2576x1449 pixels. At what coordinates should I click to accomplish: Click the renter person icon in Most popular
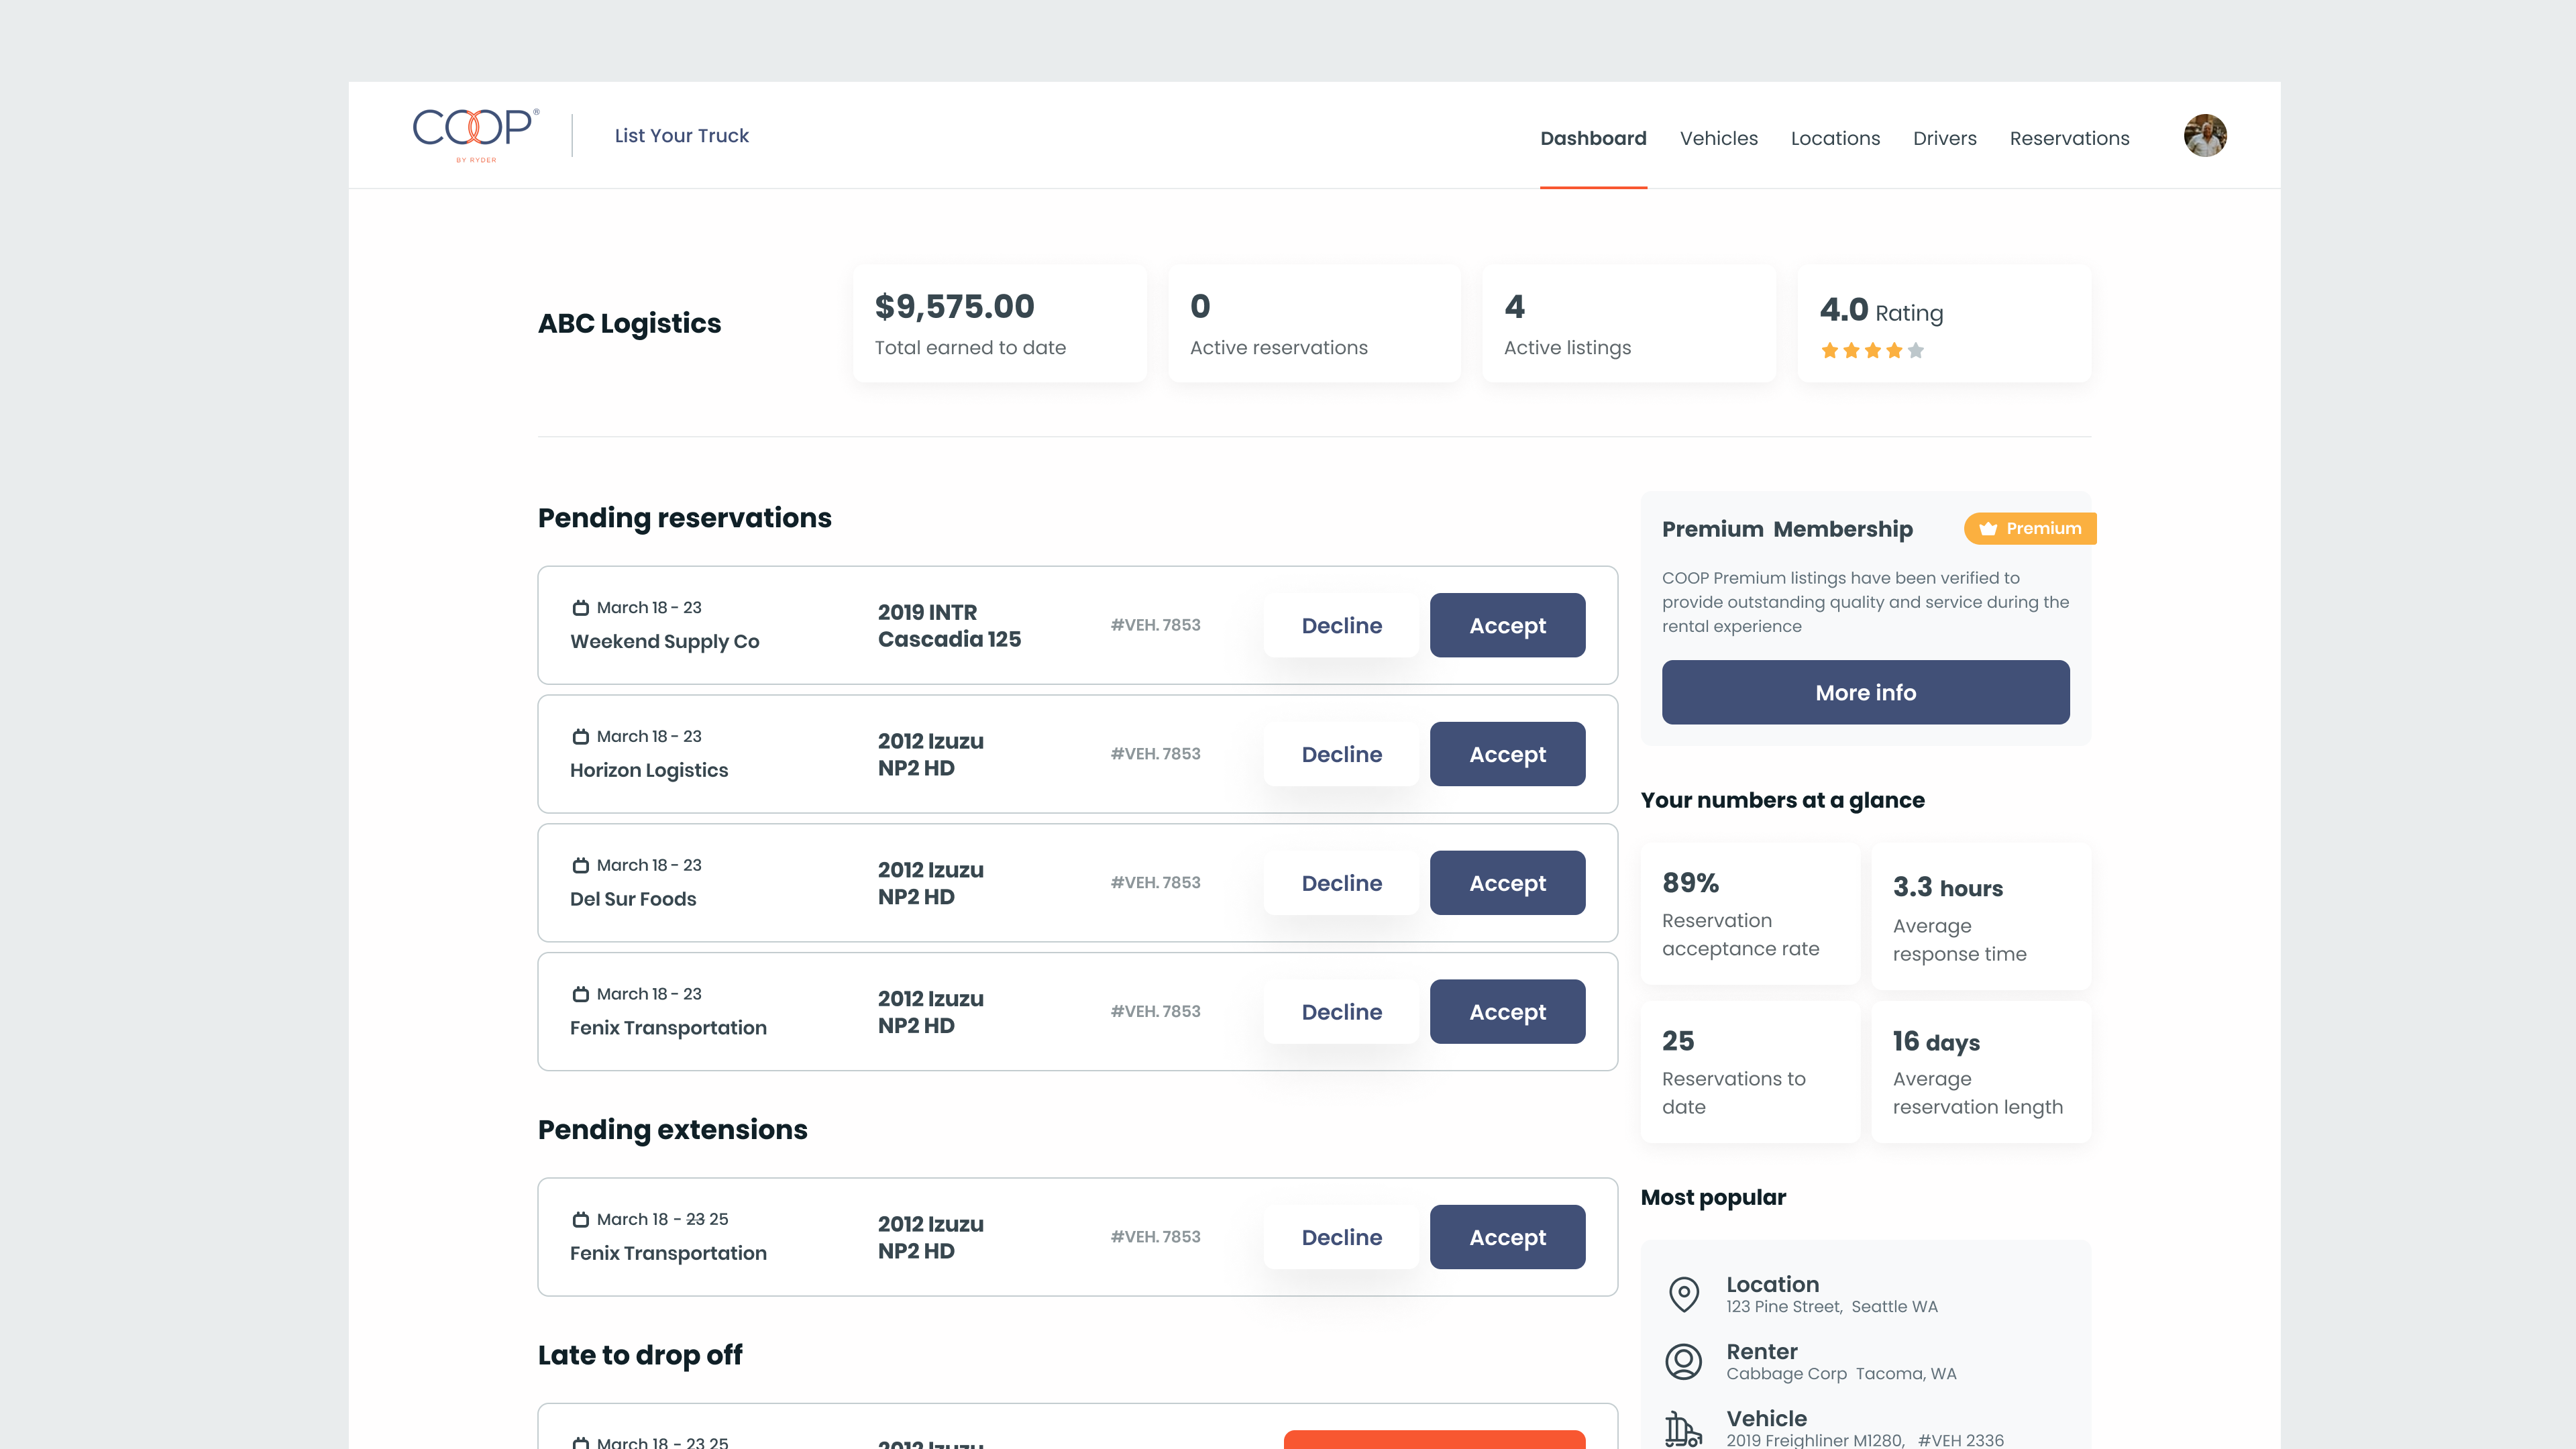[x=1684, y=1361]
